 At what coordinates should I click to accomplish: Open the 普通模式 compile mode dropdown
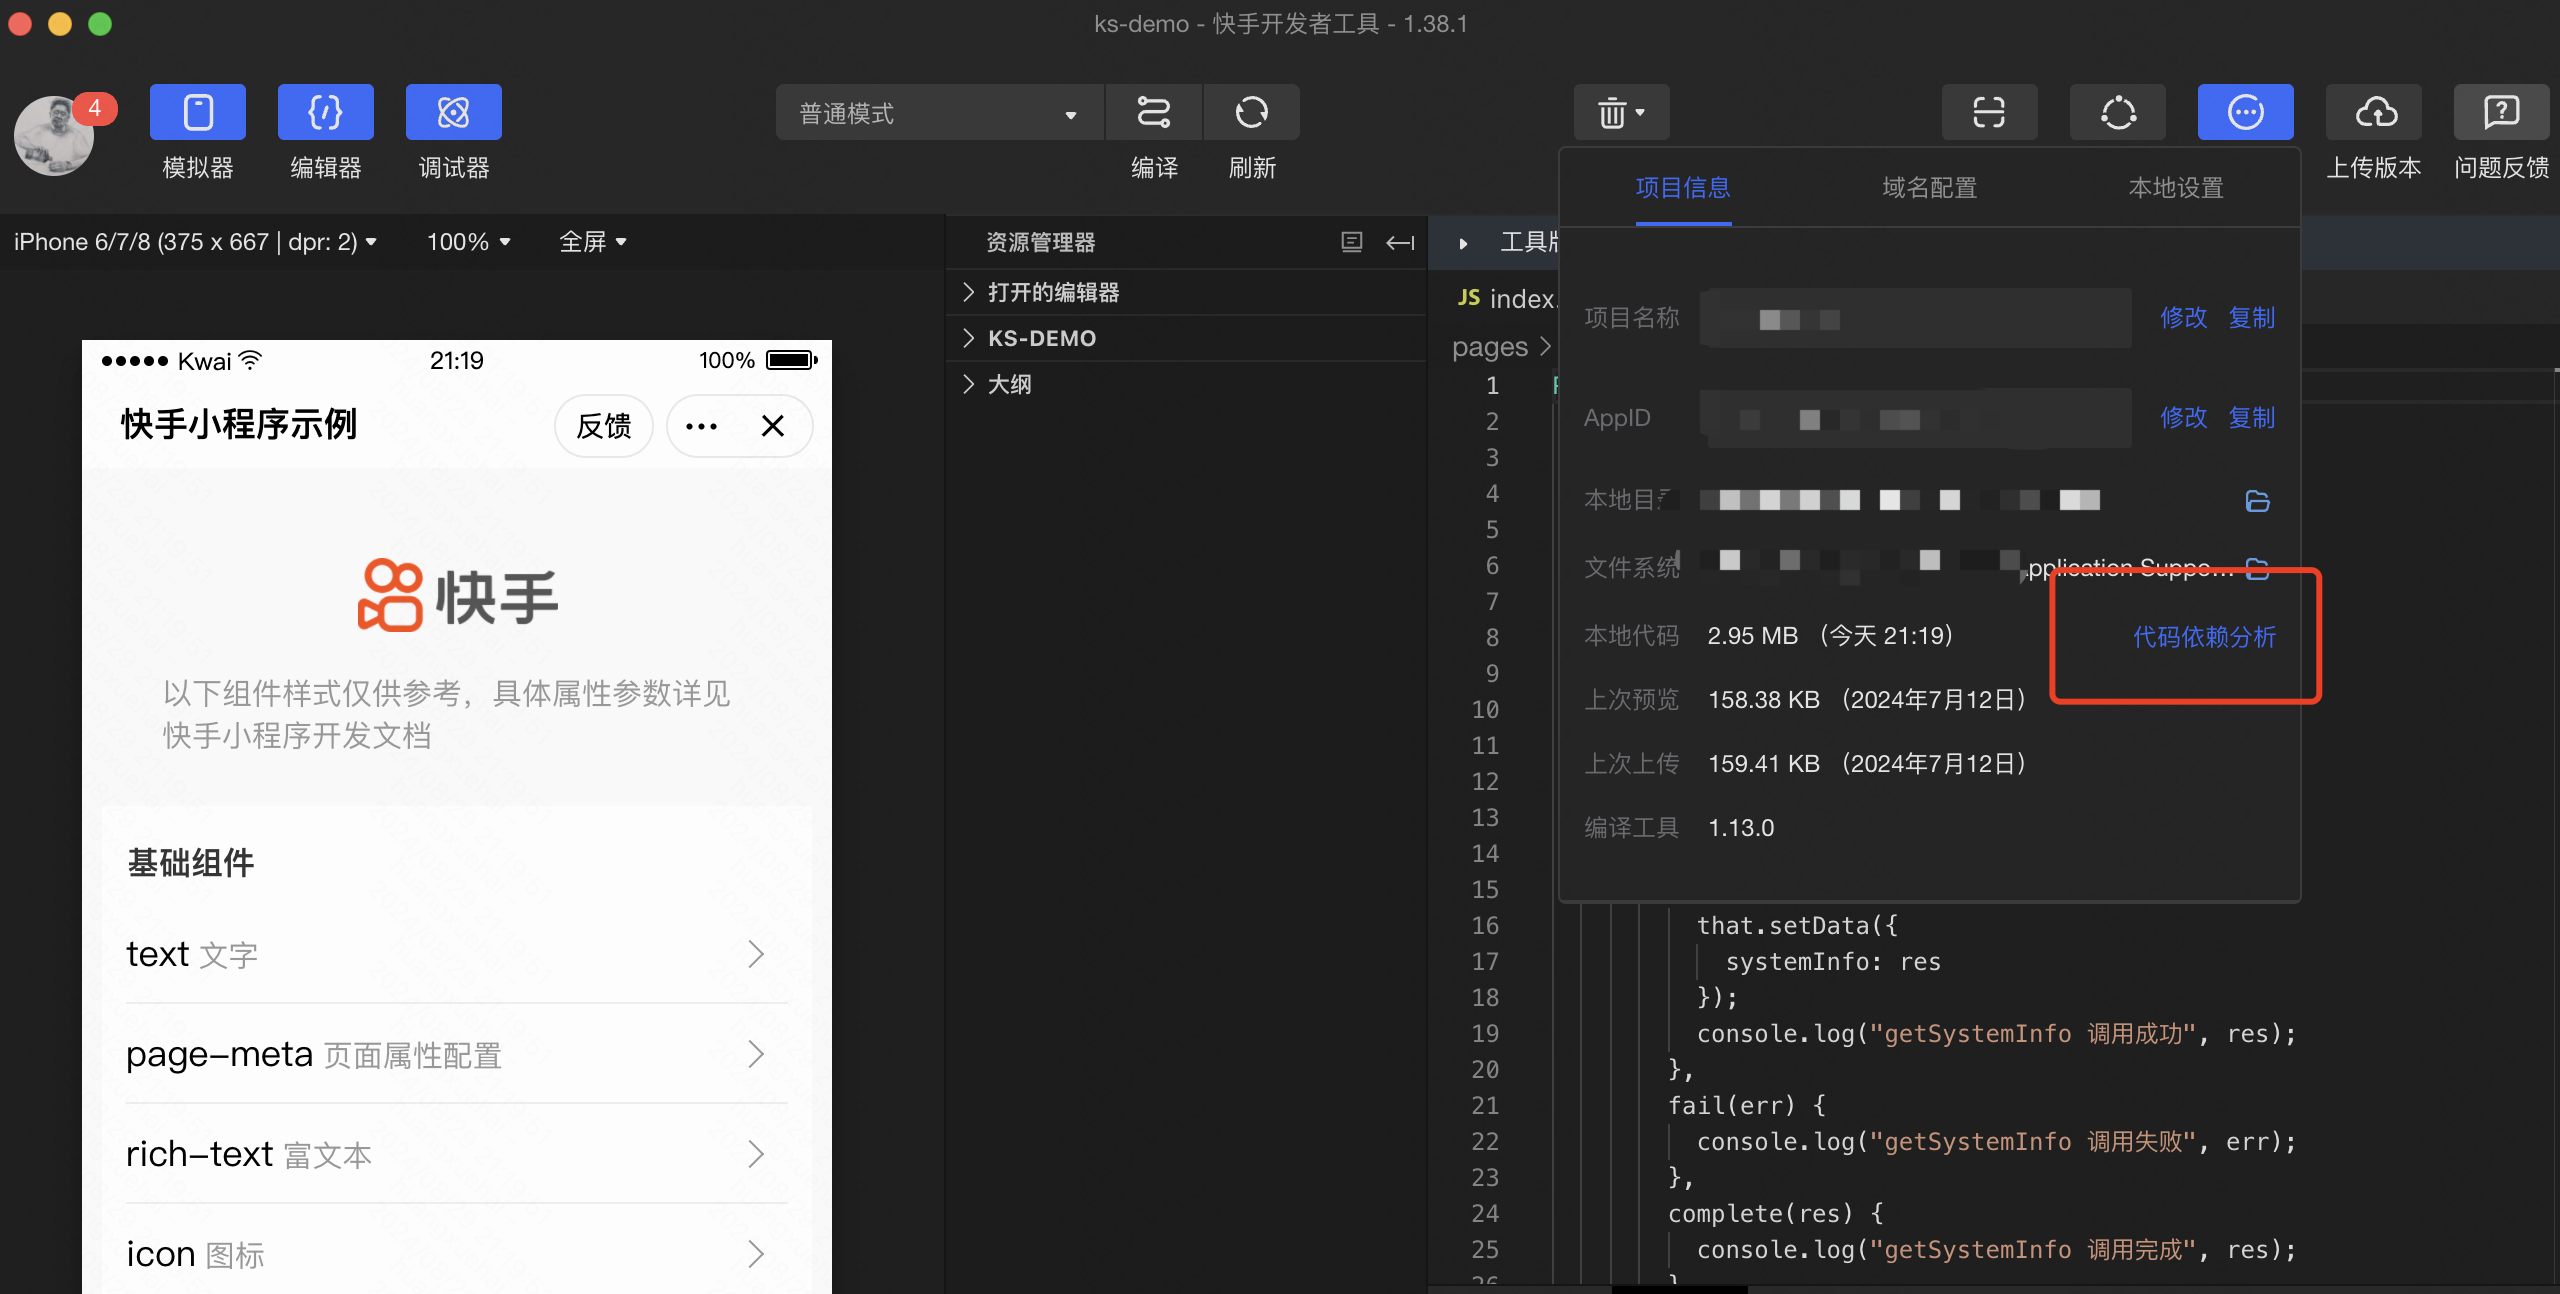pos(940,113)
